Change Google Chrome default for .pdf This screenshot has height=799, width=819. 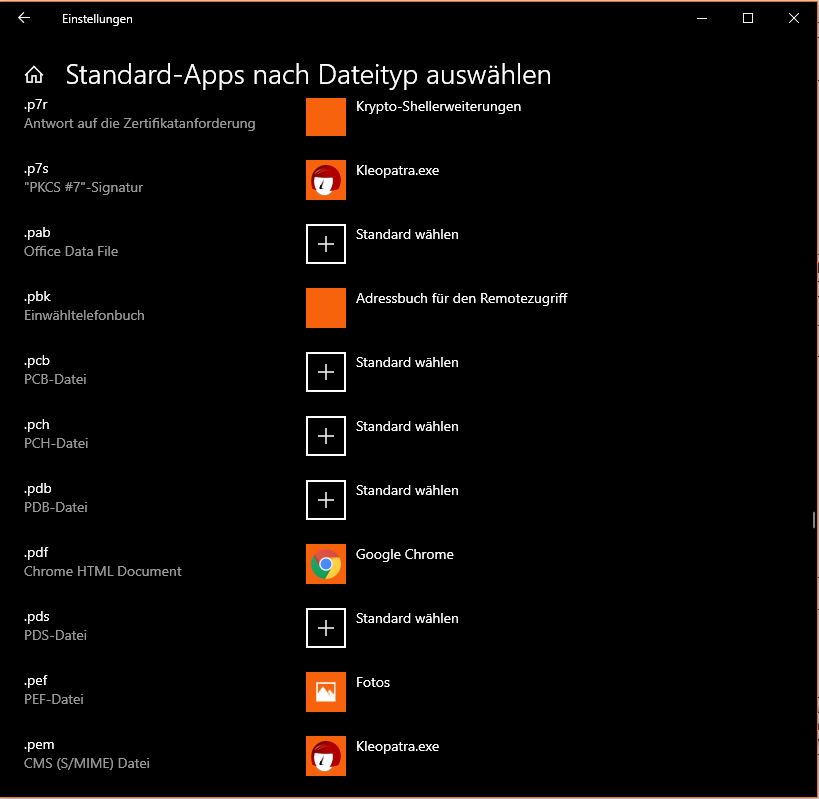(404, 554)
